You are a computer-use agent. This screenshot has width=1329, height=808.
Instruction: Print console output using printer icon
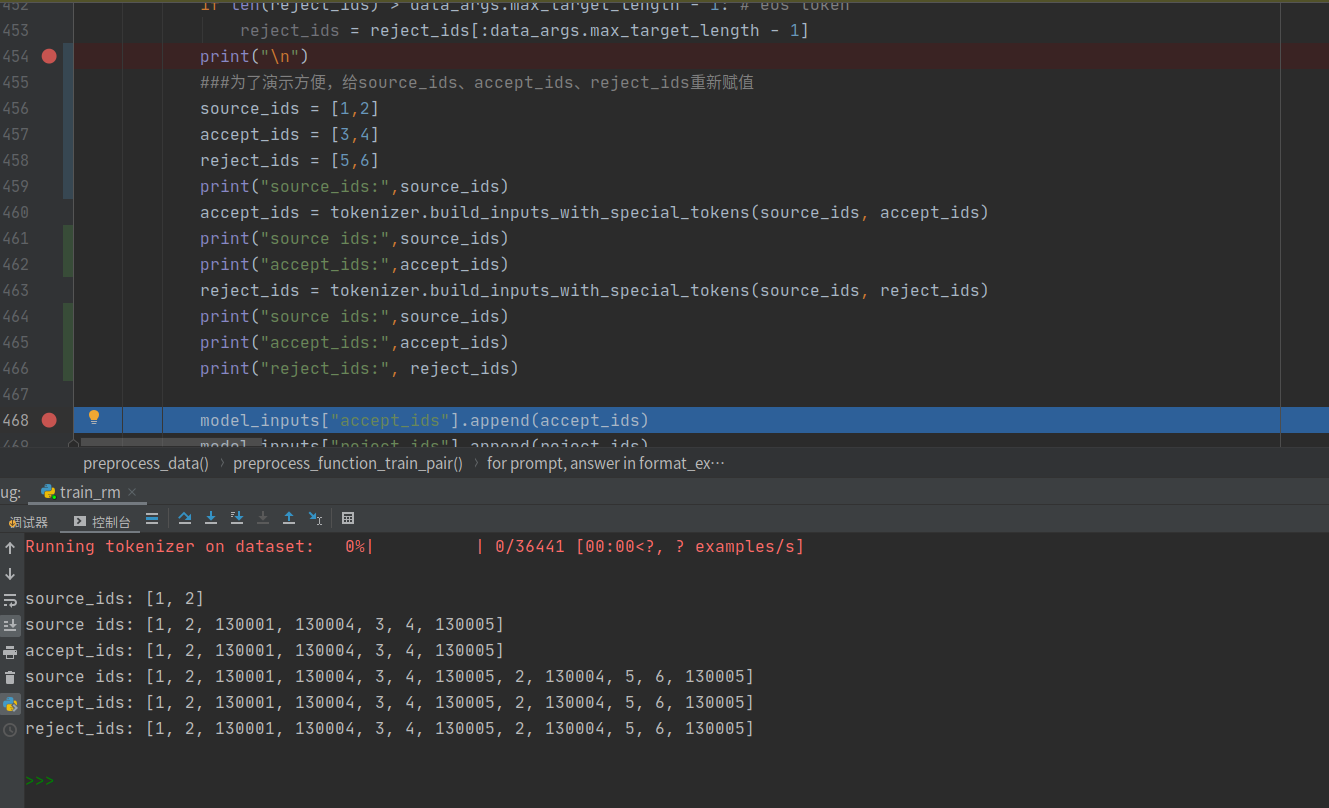pyautogui.click(x=10, y=650)
